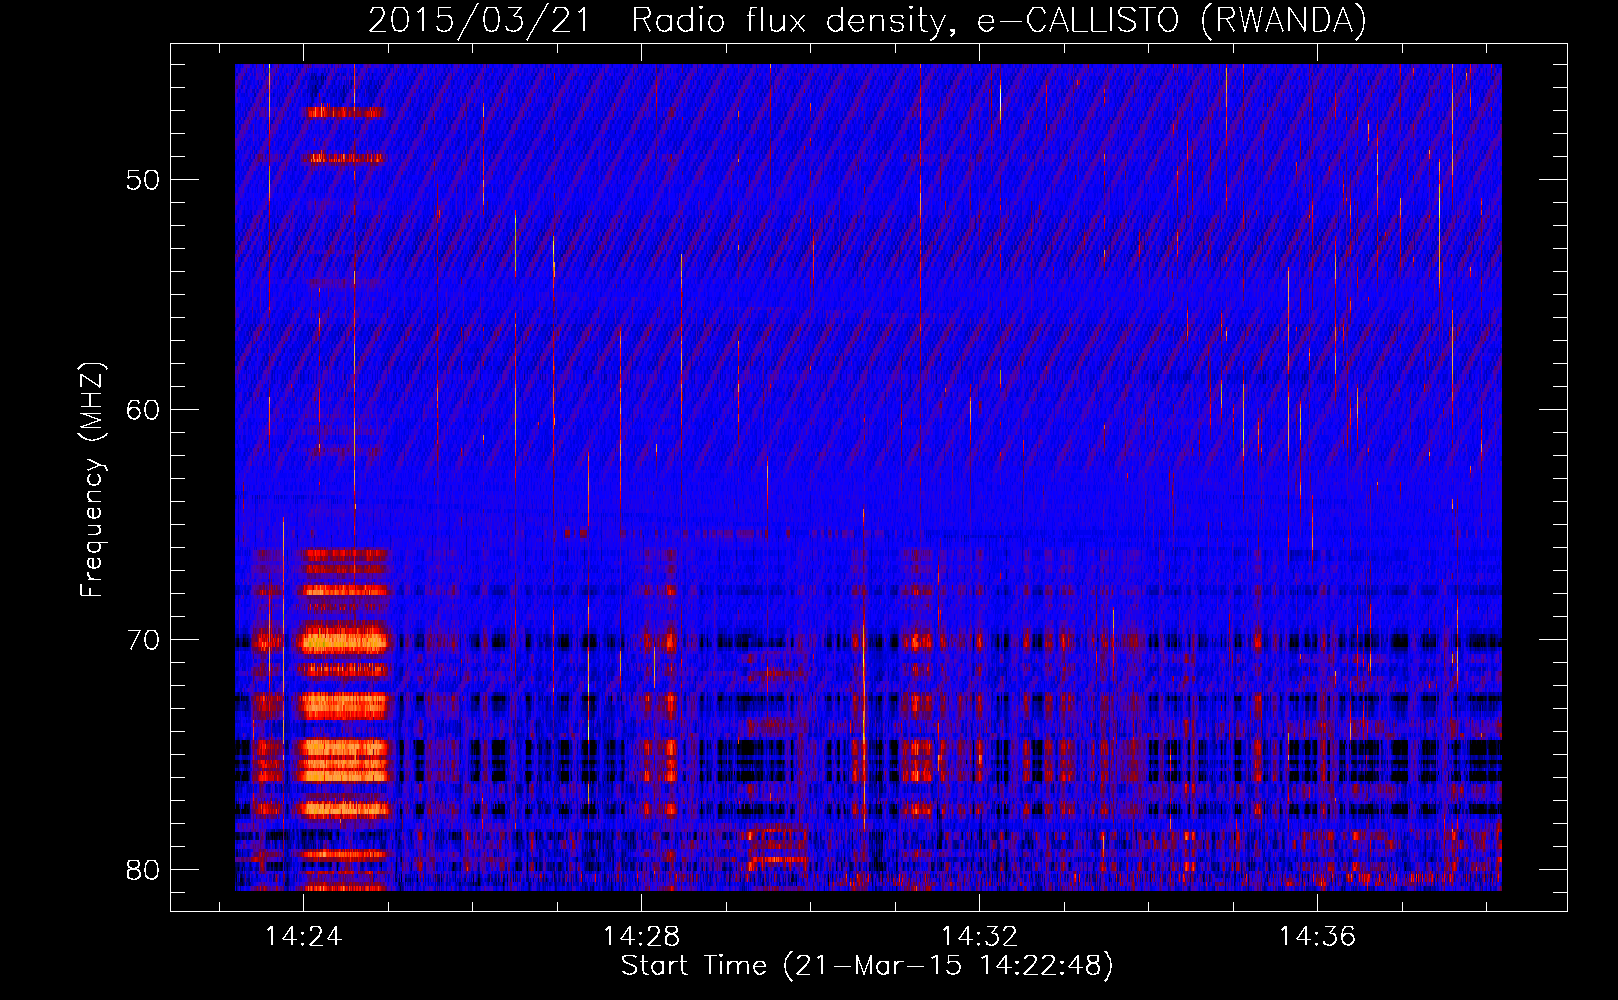Click the '80' frequency tick label
This screenshot has width=1618, height=1000.
(143, 870)
